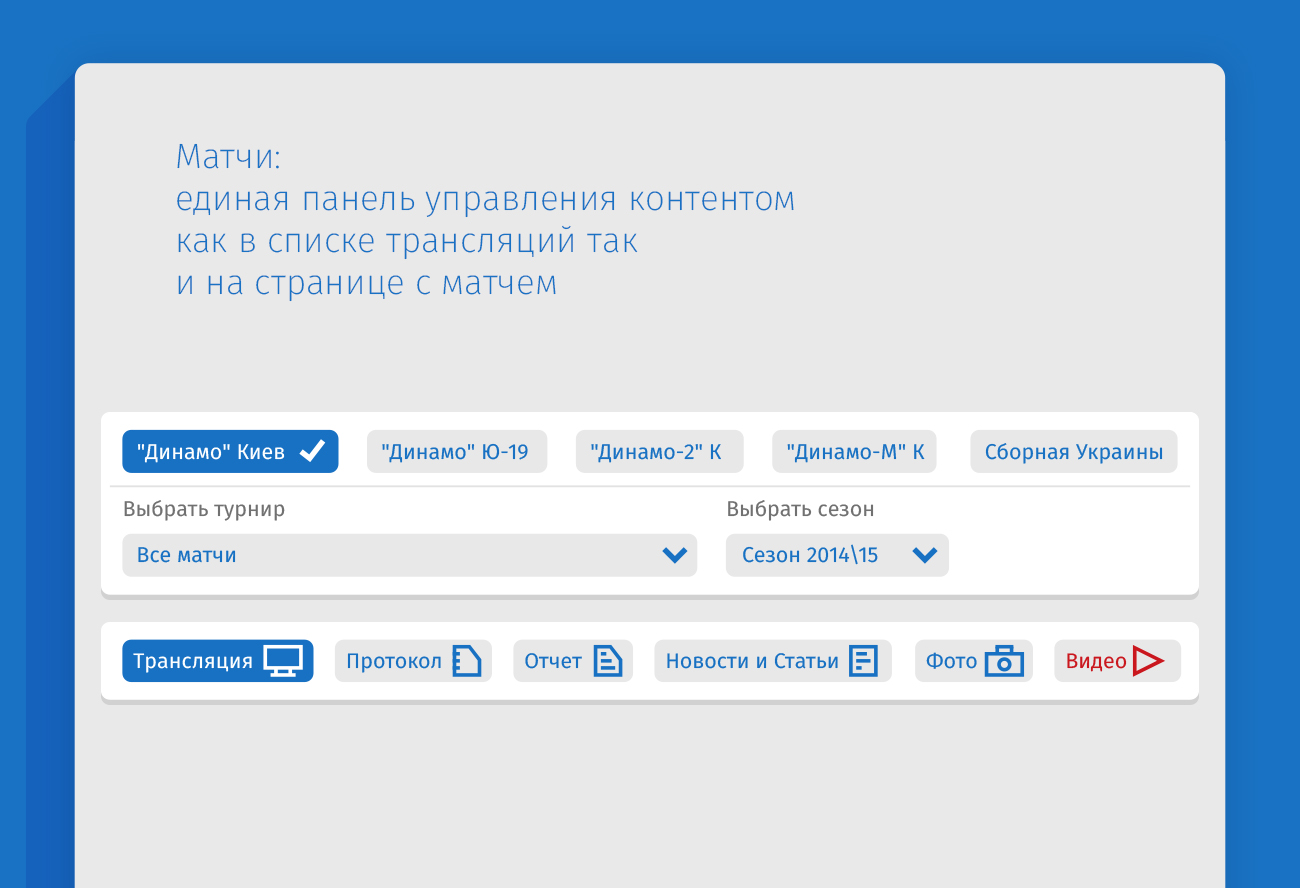This screenshot has height=888, width=1300.
Task: Click the news list icon beside Новости и Статьи
Action: pyautogui.click(x=863, y=661)
